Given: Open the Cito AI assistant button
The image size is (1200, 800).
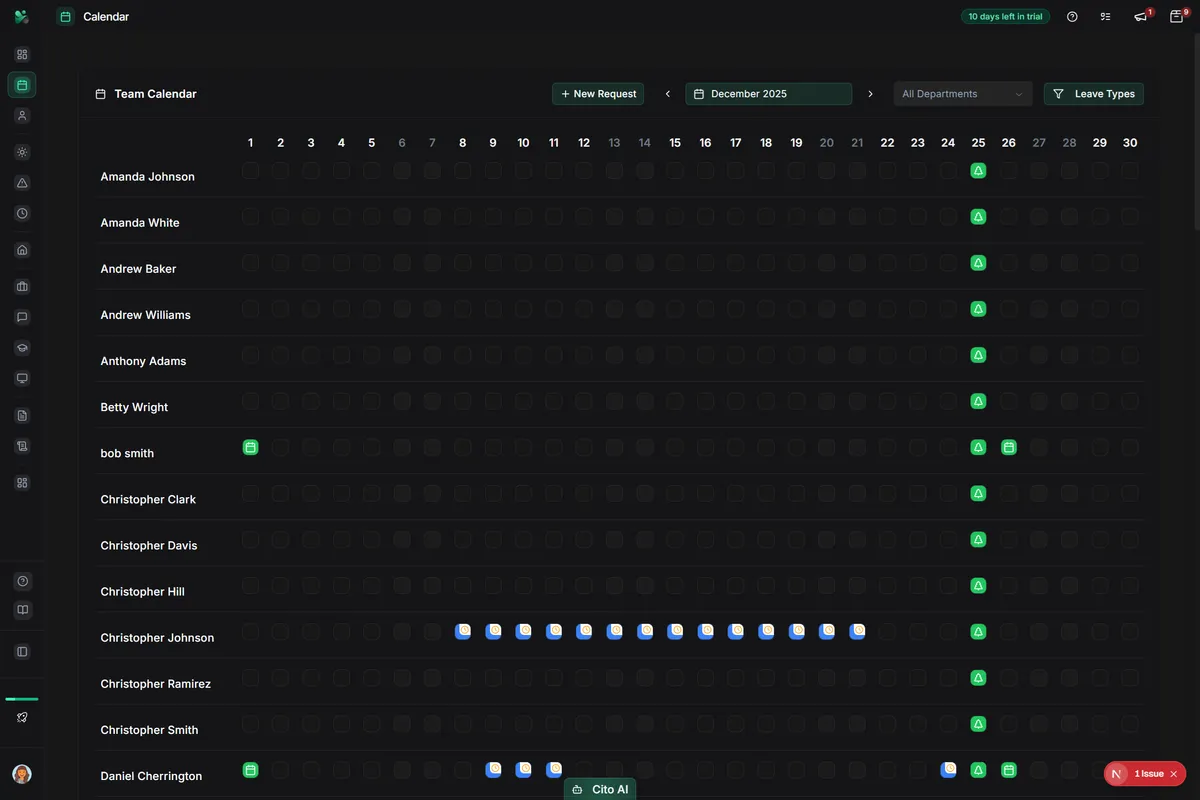Looking at the screenshot, I should click(x=600, y=789).
